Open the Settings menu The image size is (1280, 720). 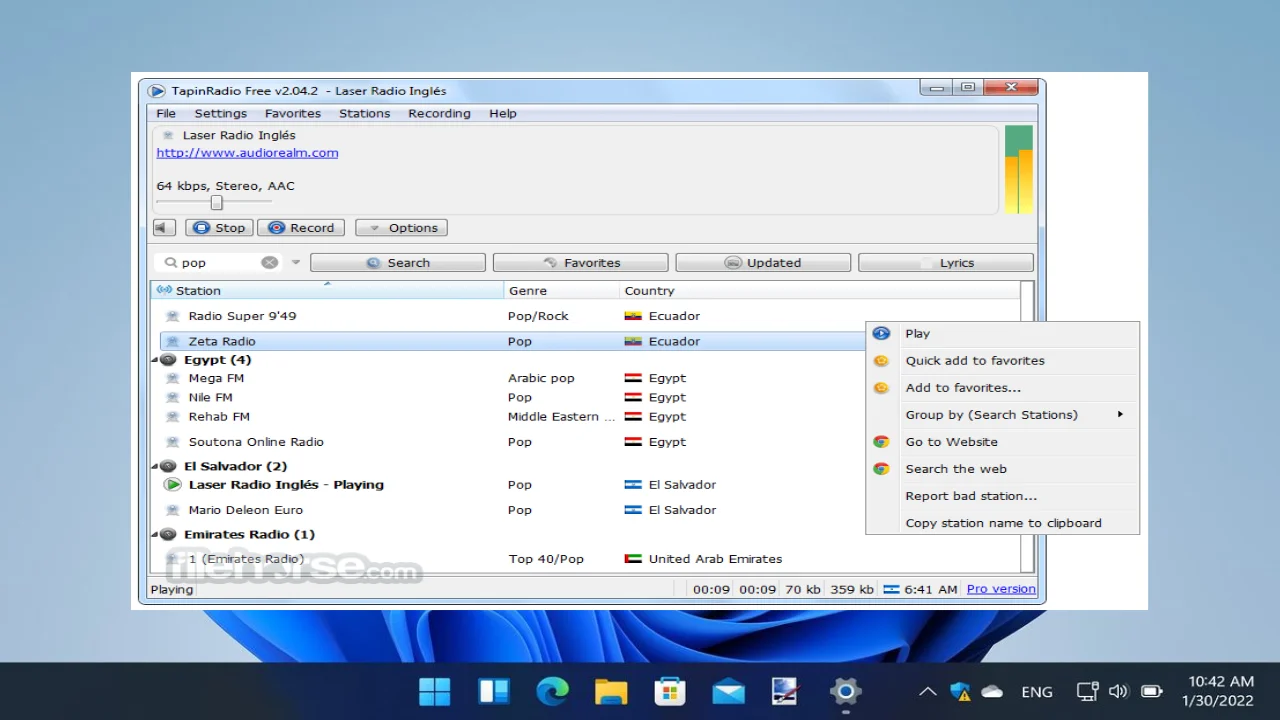(220, 114)
